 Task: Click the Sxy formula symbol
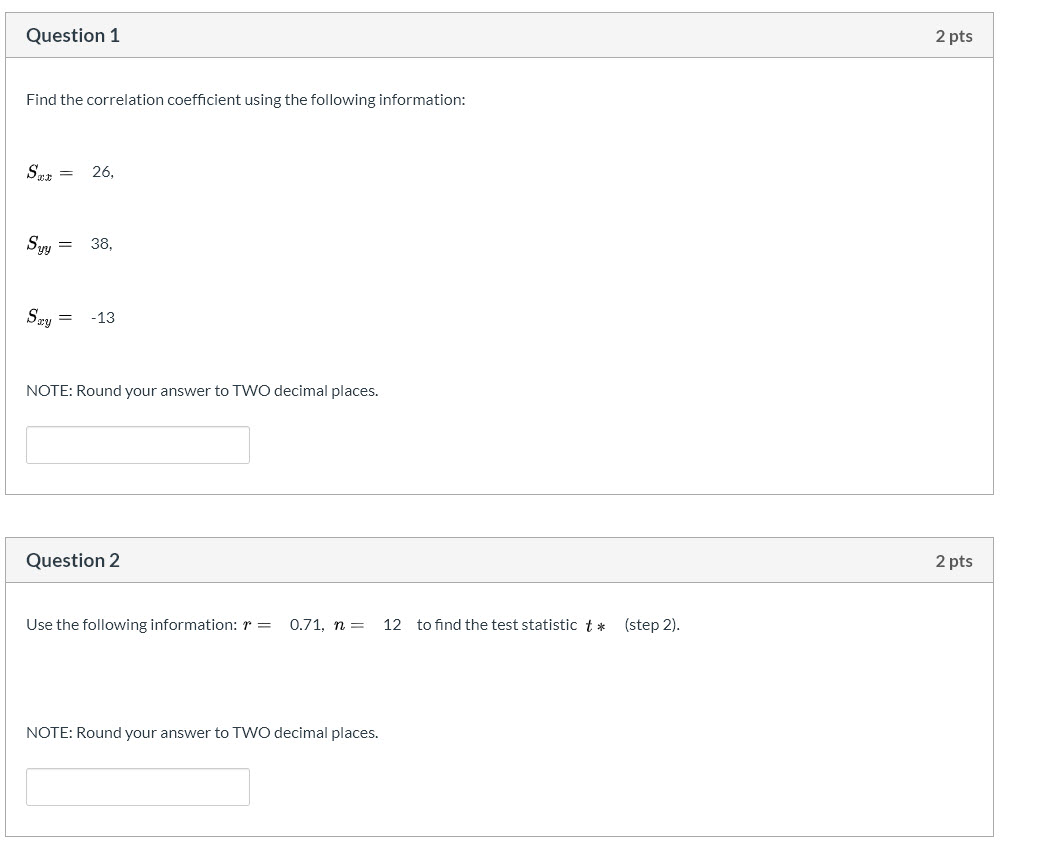(39, 318)
